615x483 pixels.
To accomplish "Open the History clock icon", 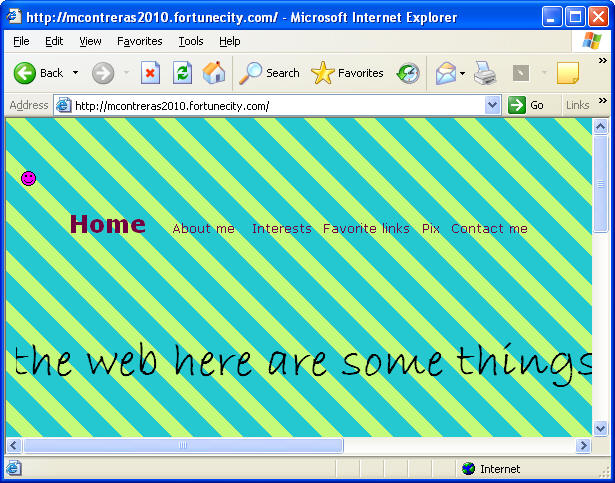I will pos(408,73).
